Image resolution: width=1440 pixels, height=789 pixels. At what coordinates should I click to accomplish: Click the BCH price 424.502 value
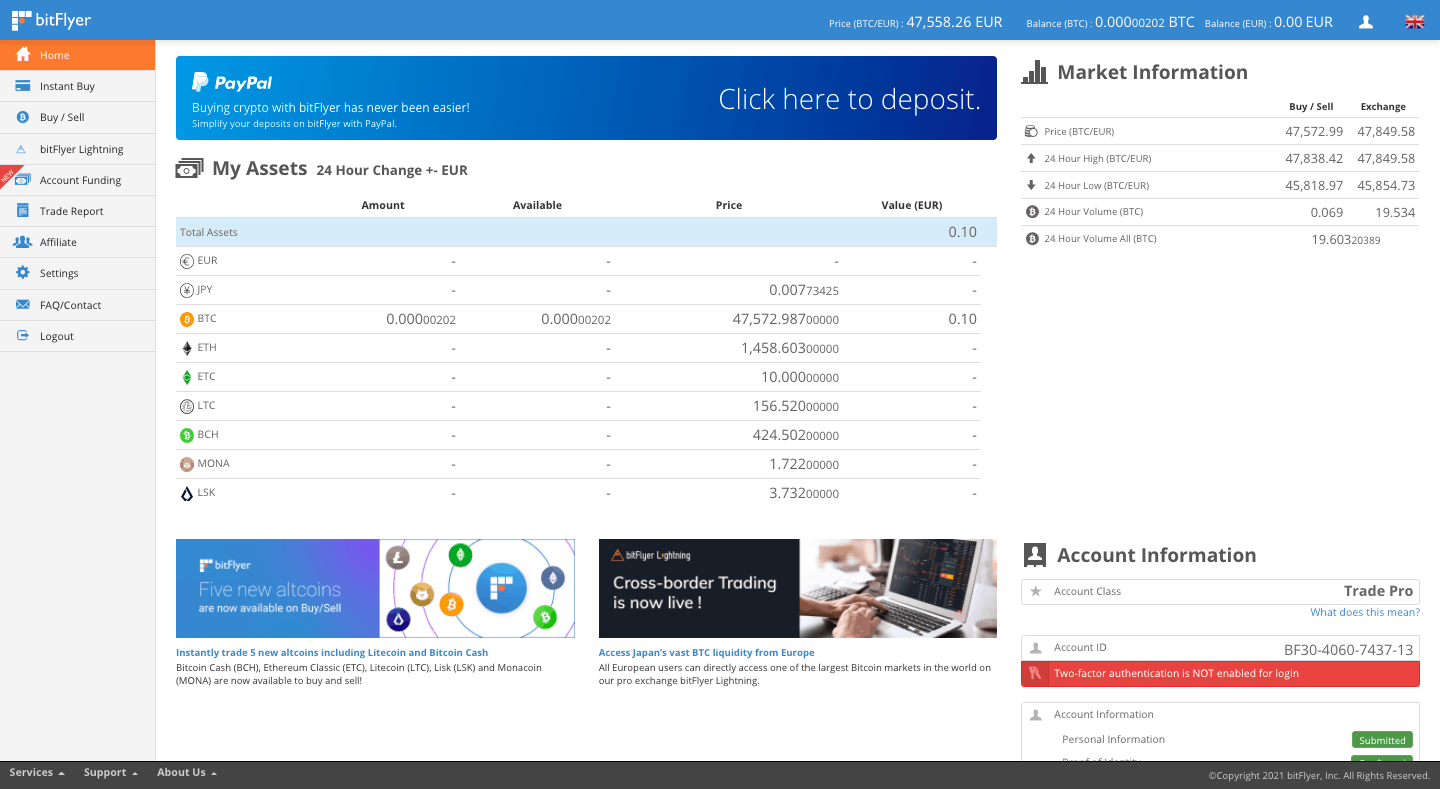[796, 435]
